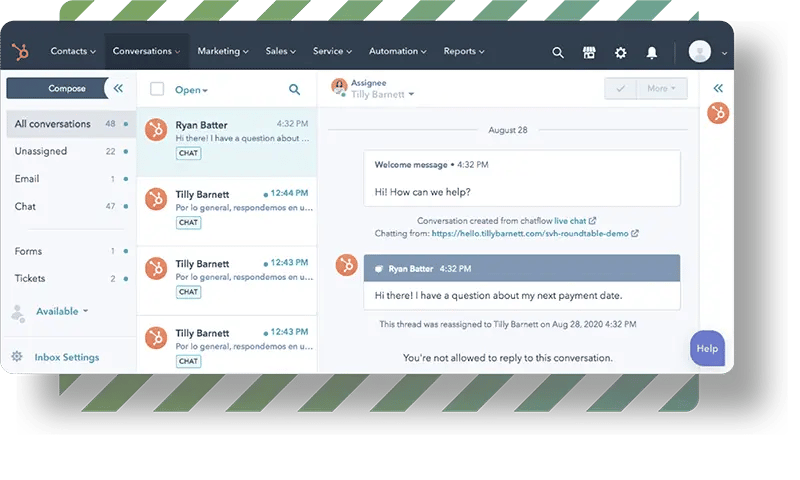Screen dimensions: 800x480
Task: Click the HubSpot icon in right sidebar
Action: (x=718, y=113)
